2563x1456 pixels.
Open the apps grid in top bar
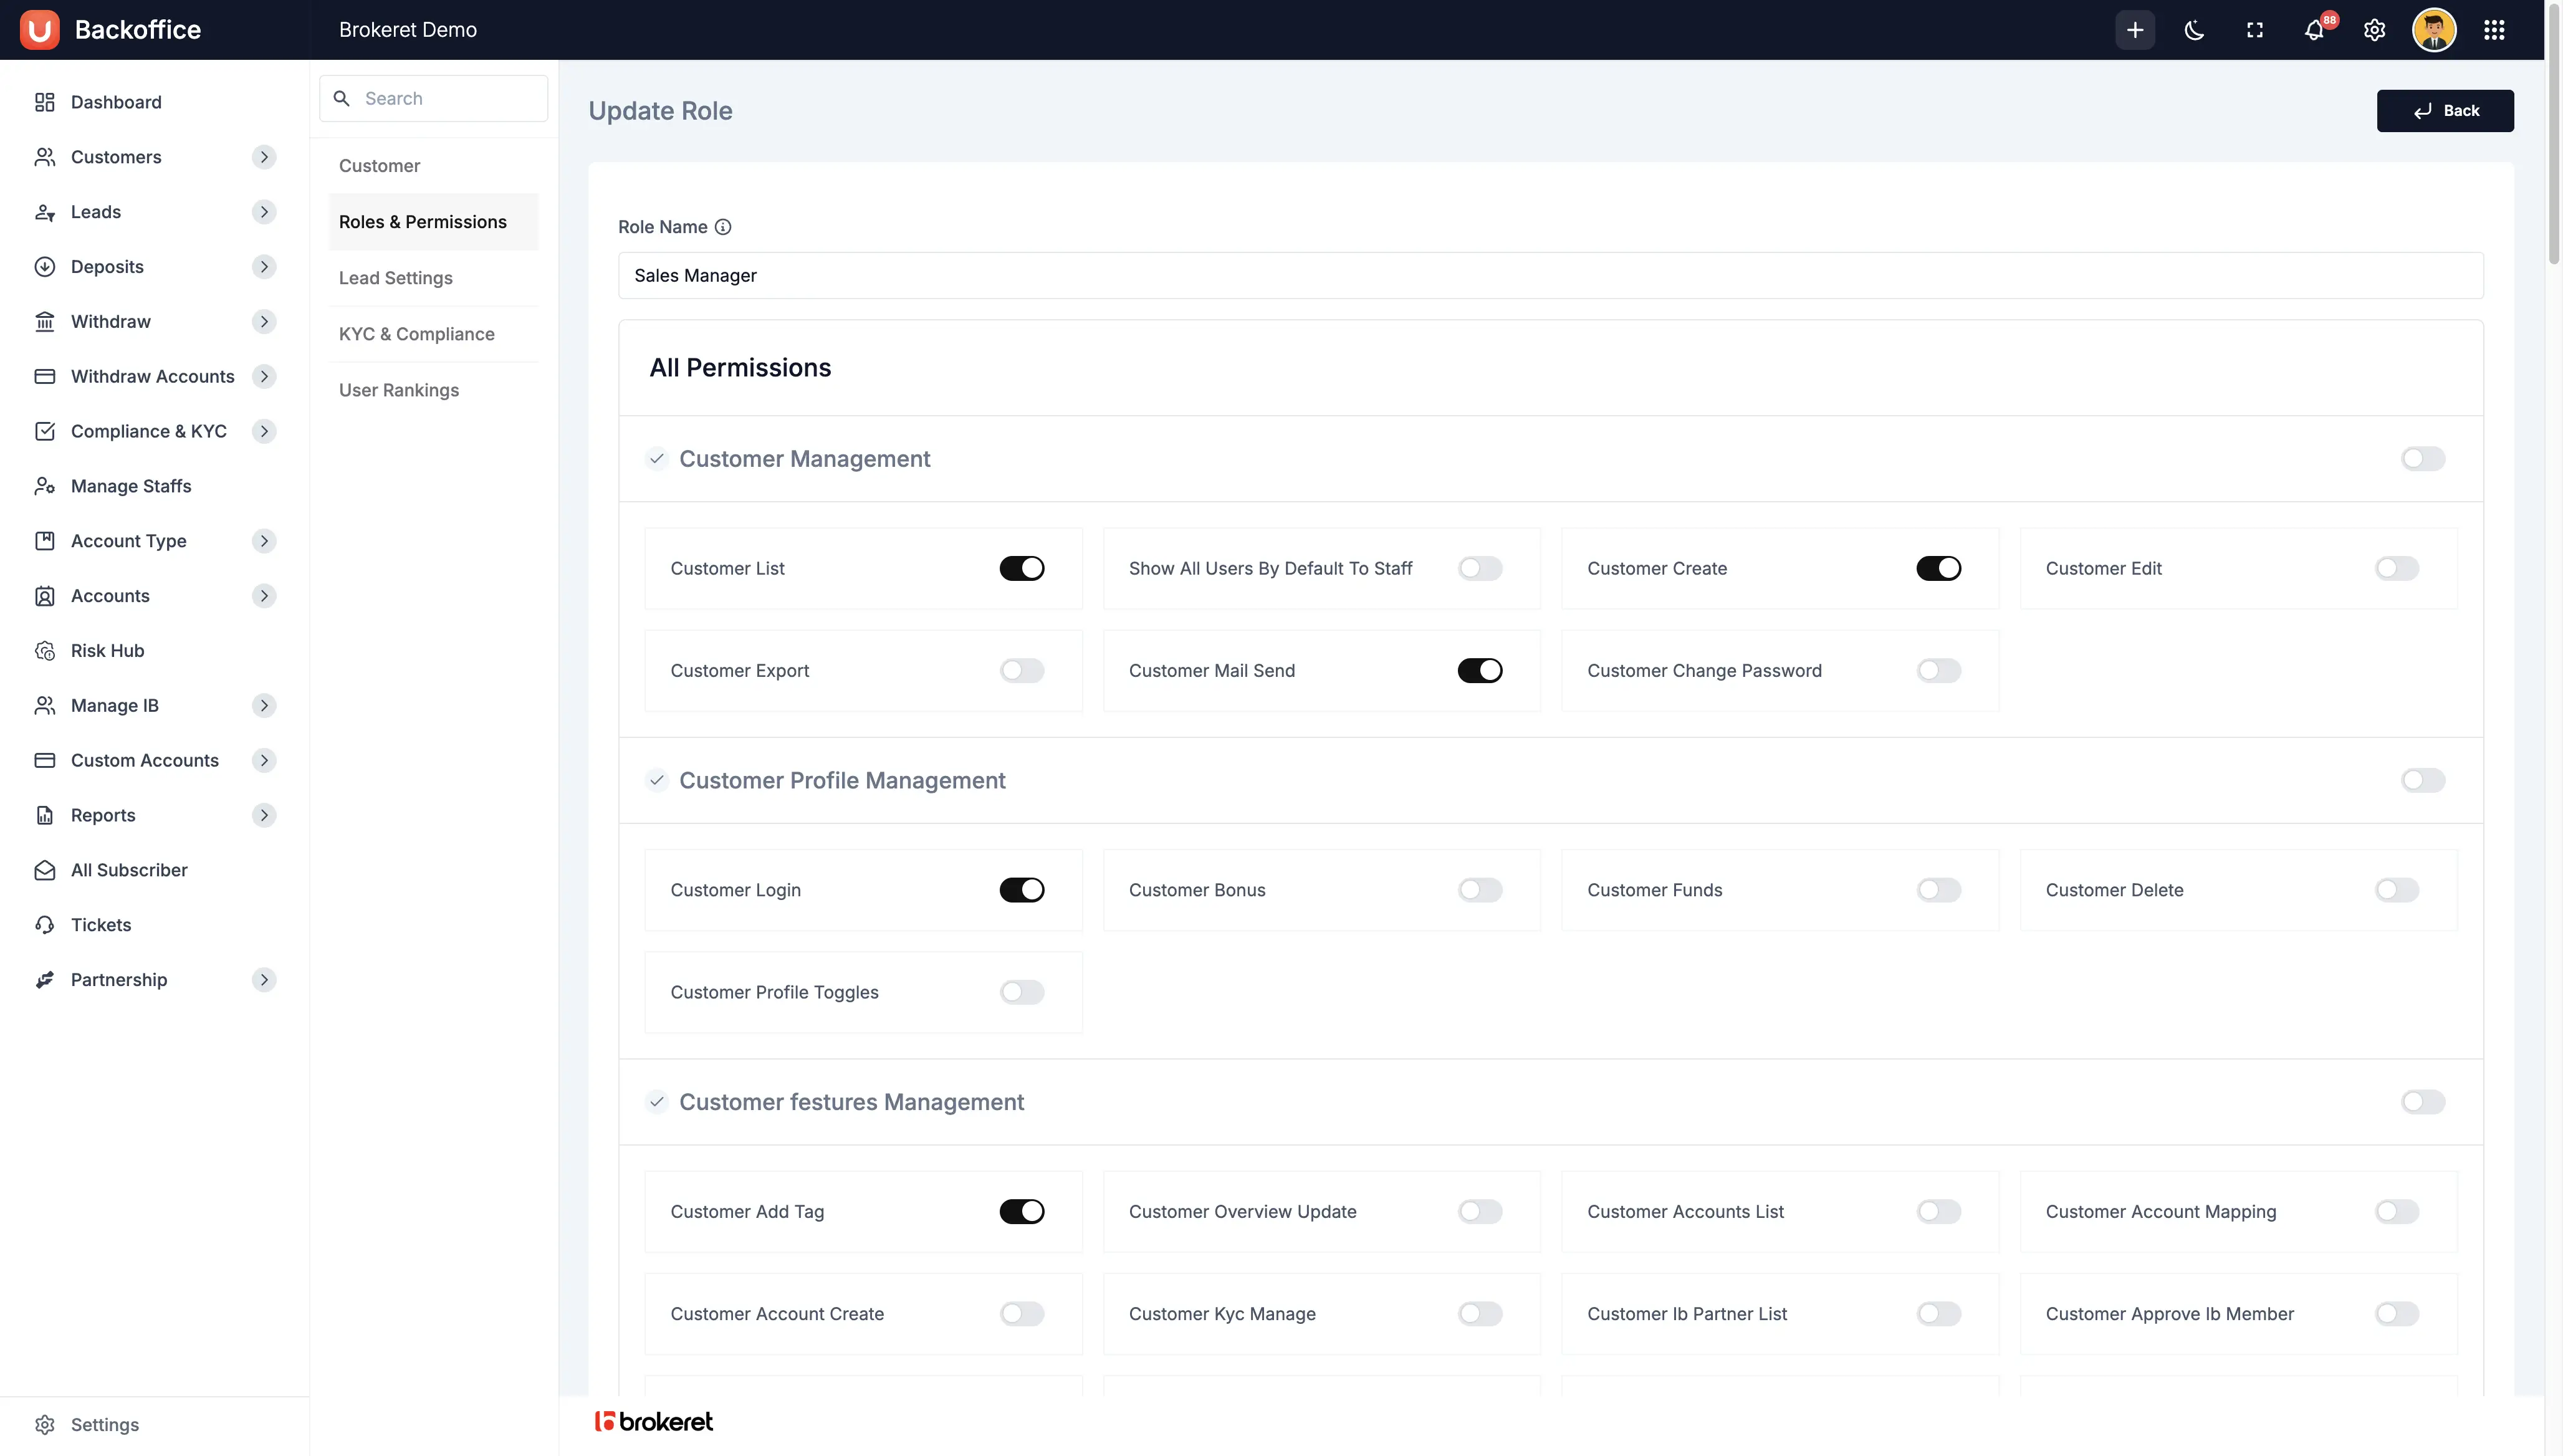(x=2494, y=29)
